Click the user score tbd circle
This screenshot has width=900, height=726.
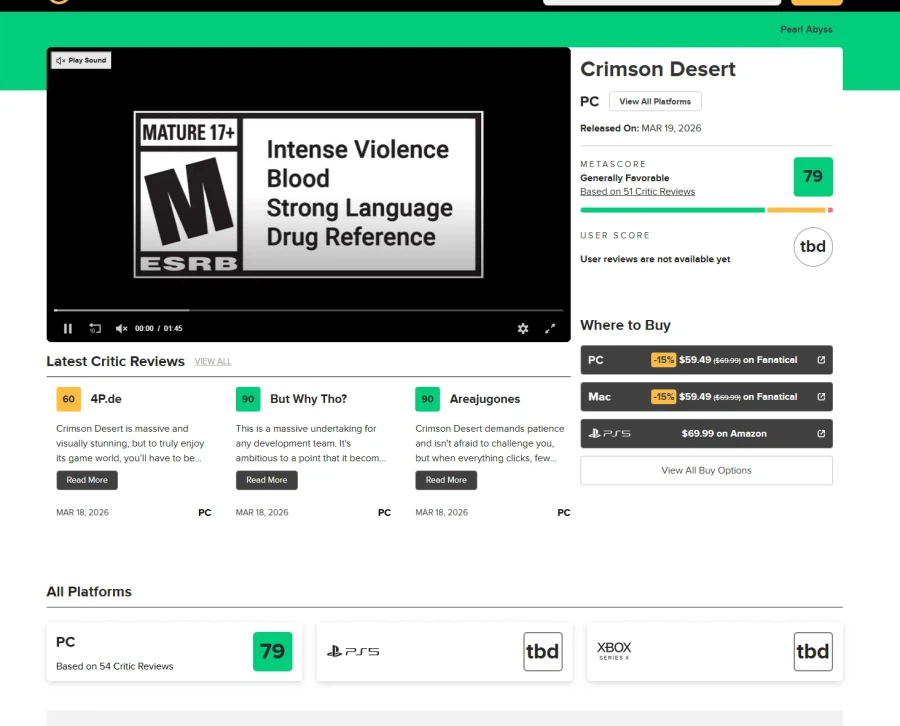[812, 247]
